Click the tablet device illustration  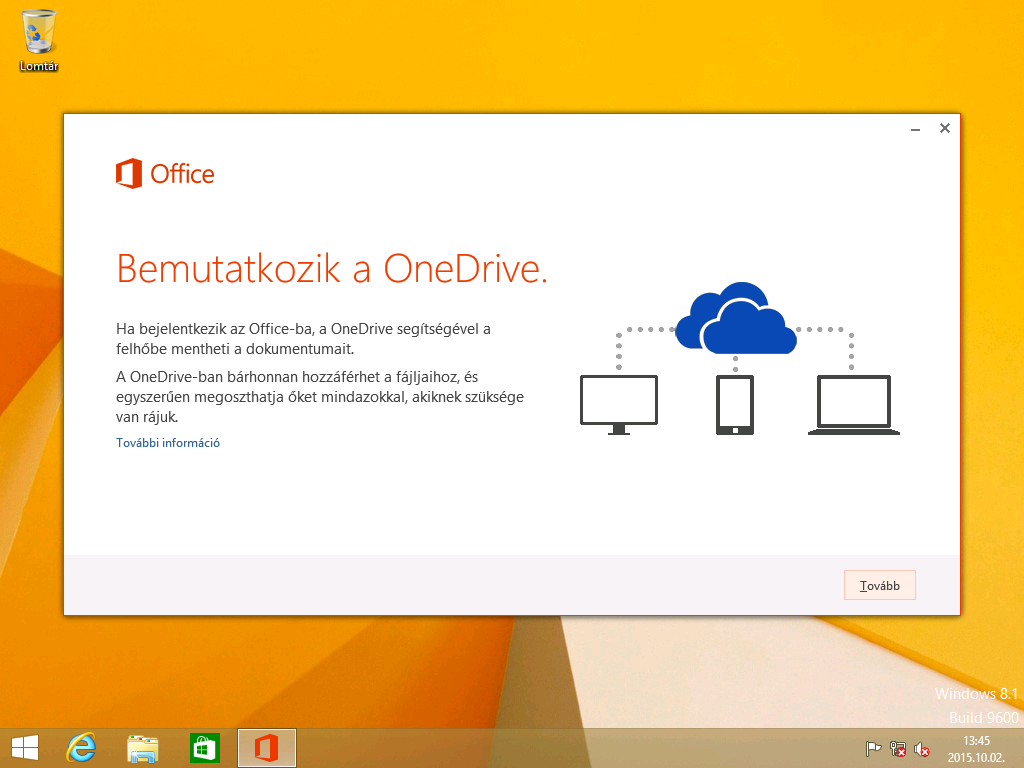click(735, 405)
